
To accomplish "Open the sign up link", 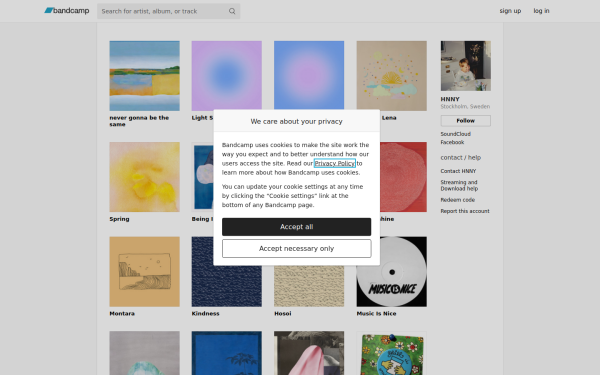I will [510, 11].
